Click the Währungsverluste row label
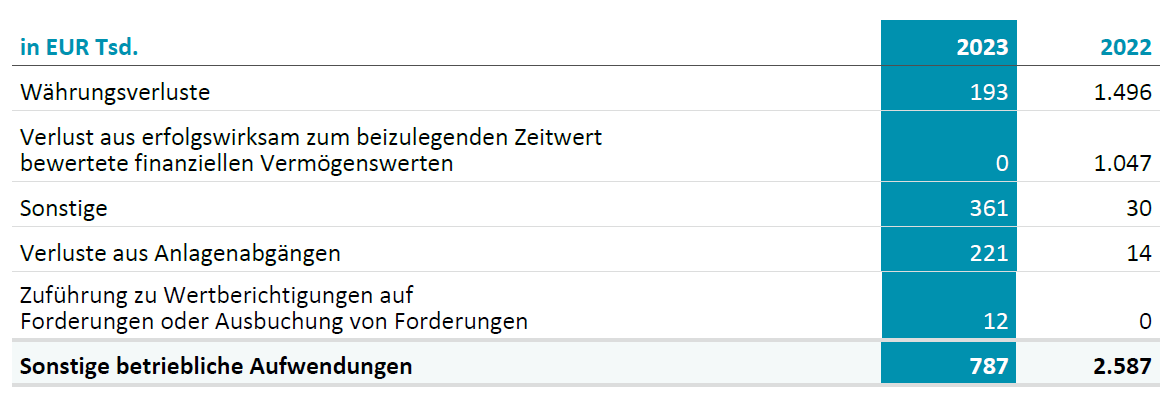This screenshot has height=400, width=1168. pos(115,92)
